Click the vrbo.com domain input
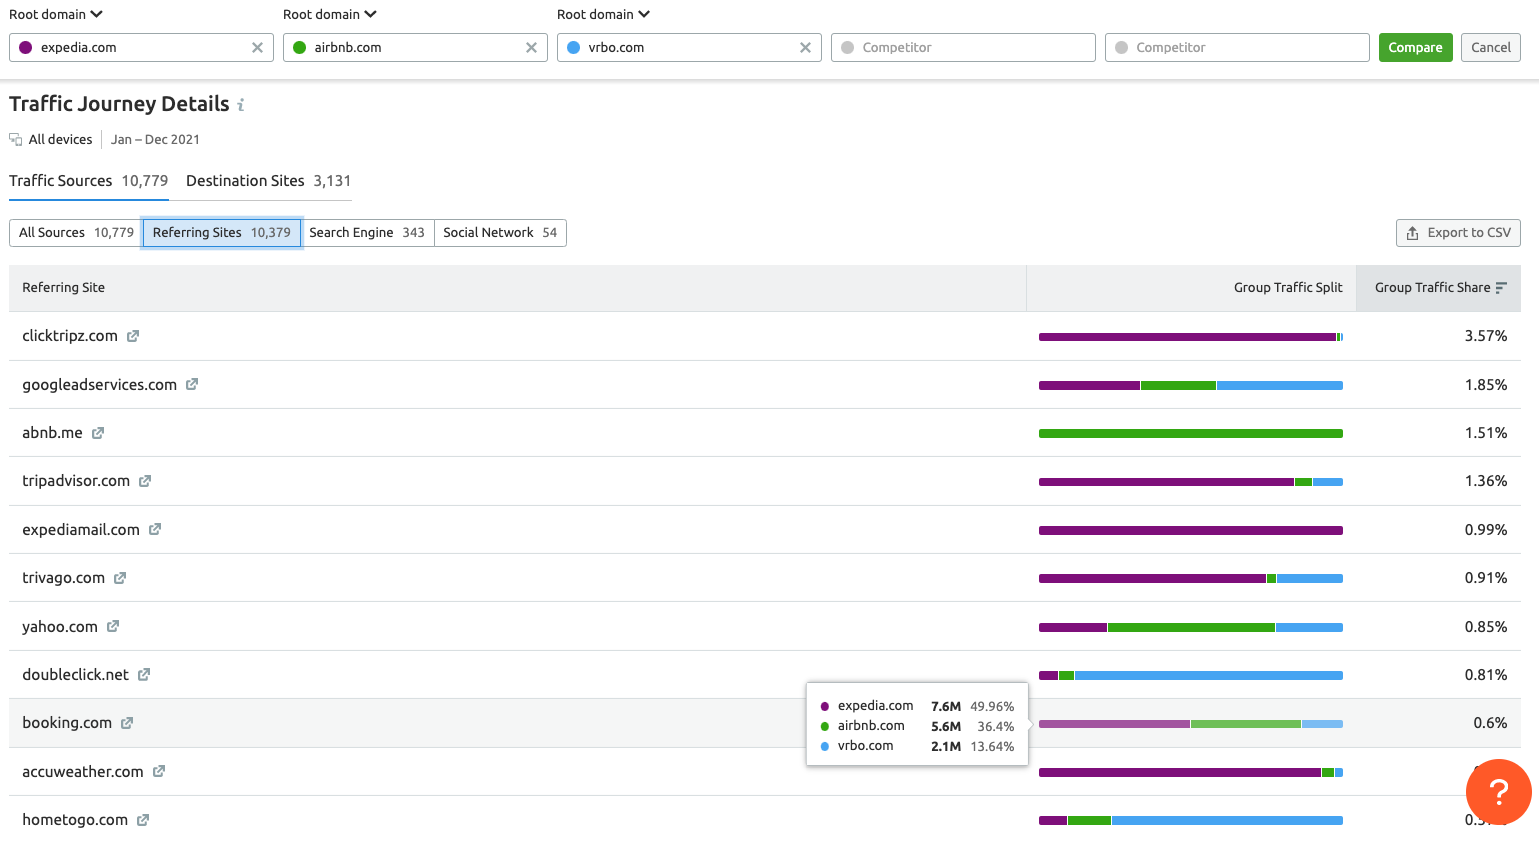Screen dimensions: 1539x842 [689, 47]
